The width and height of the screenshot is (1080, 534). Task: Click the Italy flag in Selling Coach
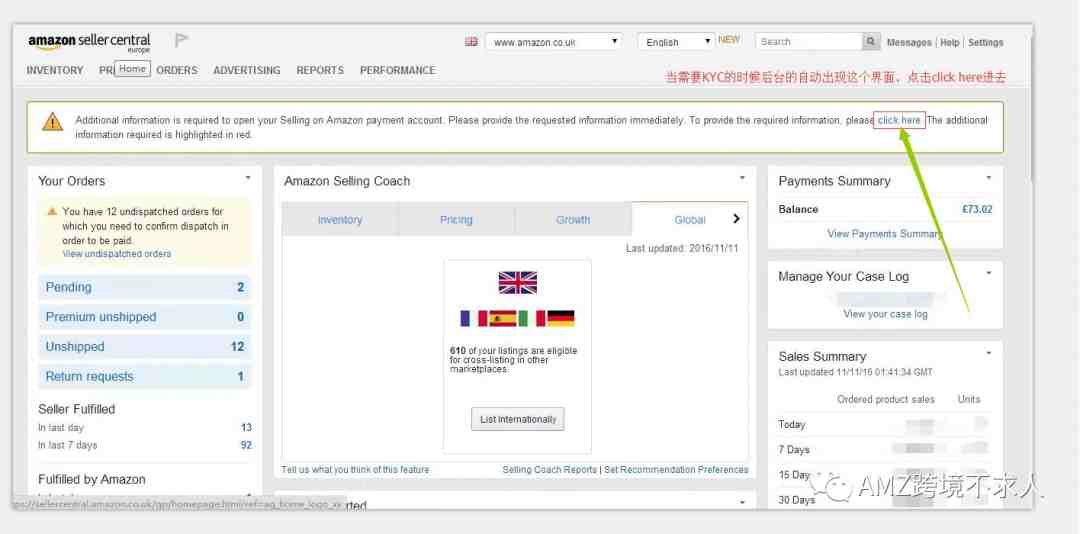(x=531, y=318)
